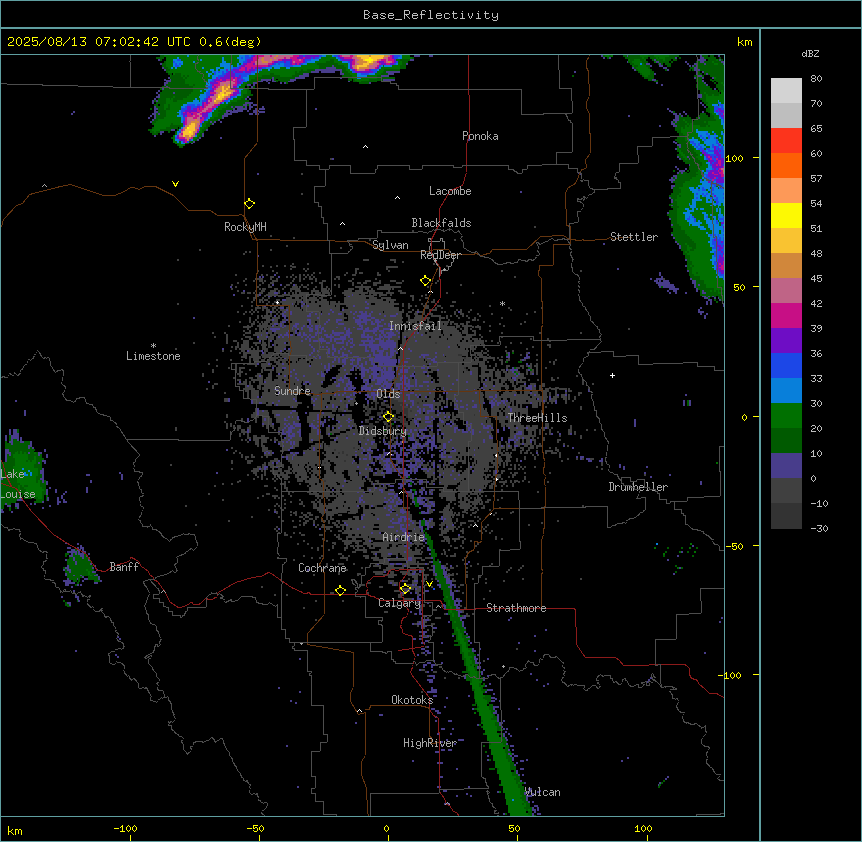This screenshot has height=842, width=862.
Task: Pick the blue 36–33 dBZ legend swatch
Action: 786,365
